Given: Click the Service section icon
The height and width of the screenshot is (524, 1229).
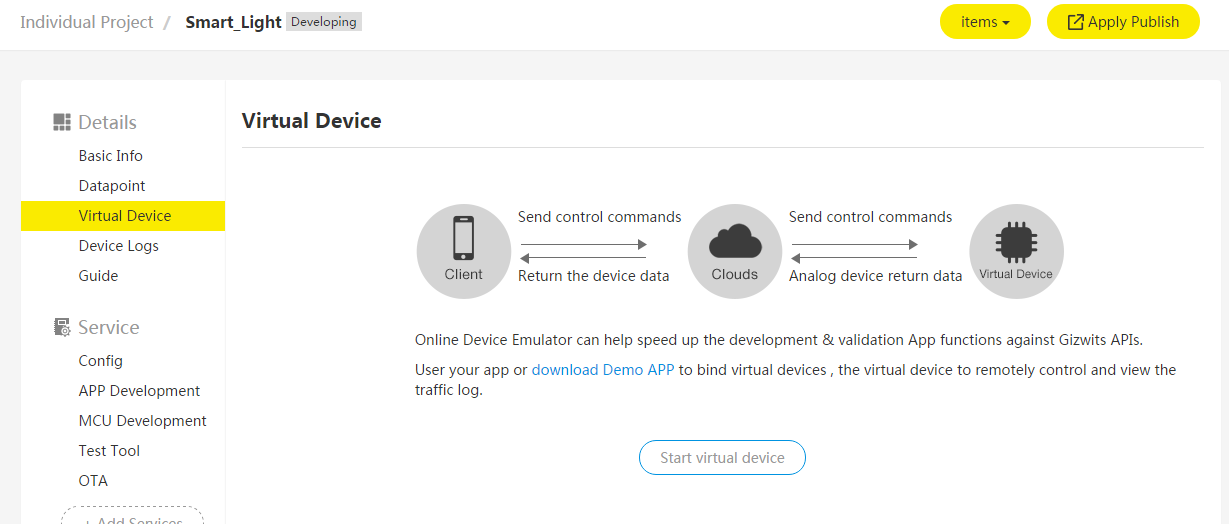Looking at the screenshot, I should [62, 327].
